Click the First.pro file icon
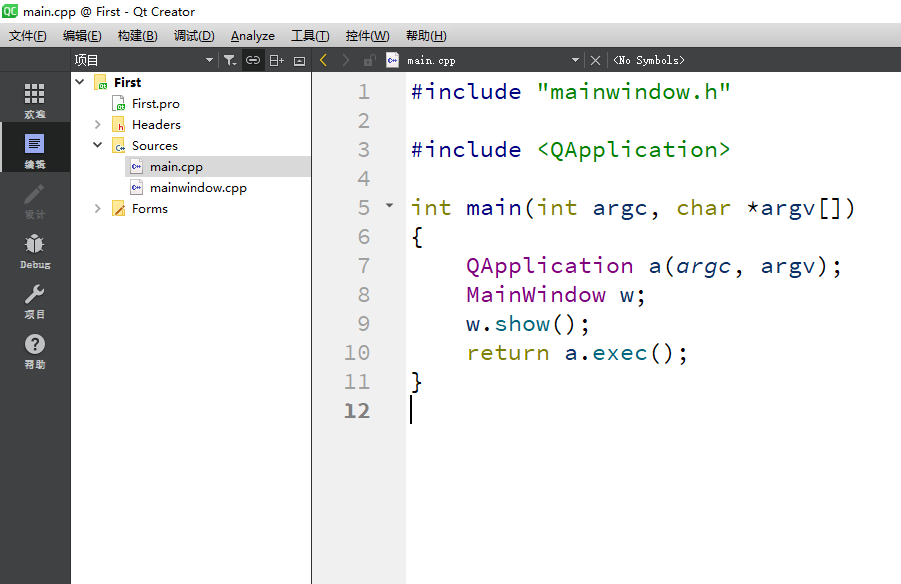This screenshot has height=584, width=901. point(118,103)
